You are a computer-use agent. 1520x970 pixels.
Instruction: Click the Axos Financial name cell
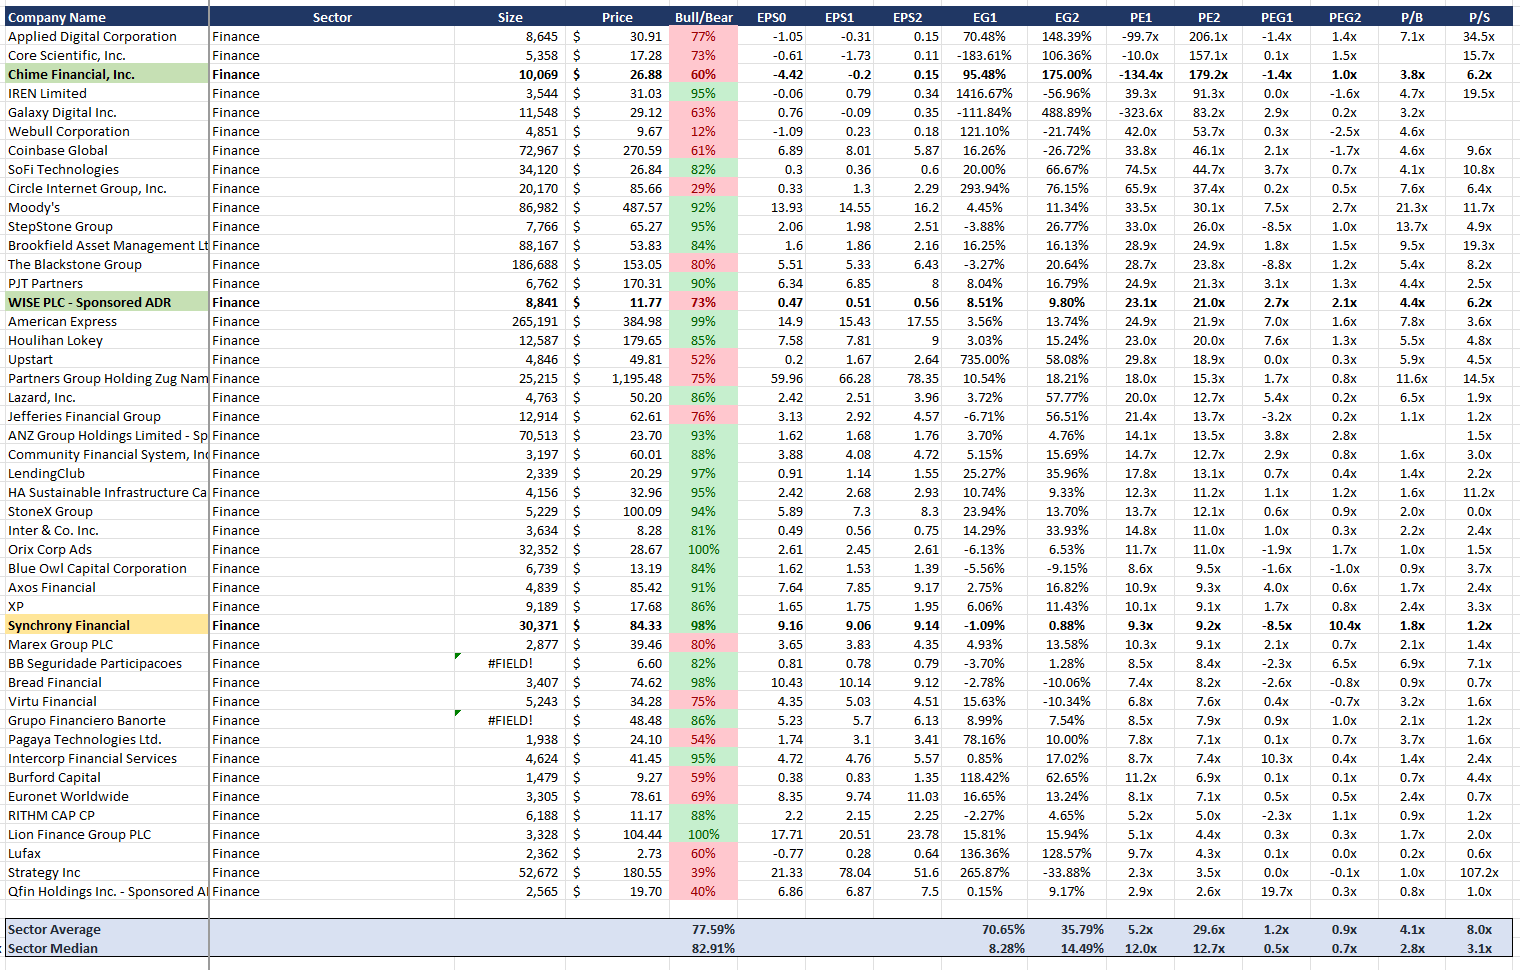click(x=106, y=587)
